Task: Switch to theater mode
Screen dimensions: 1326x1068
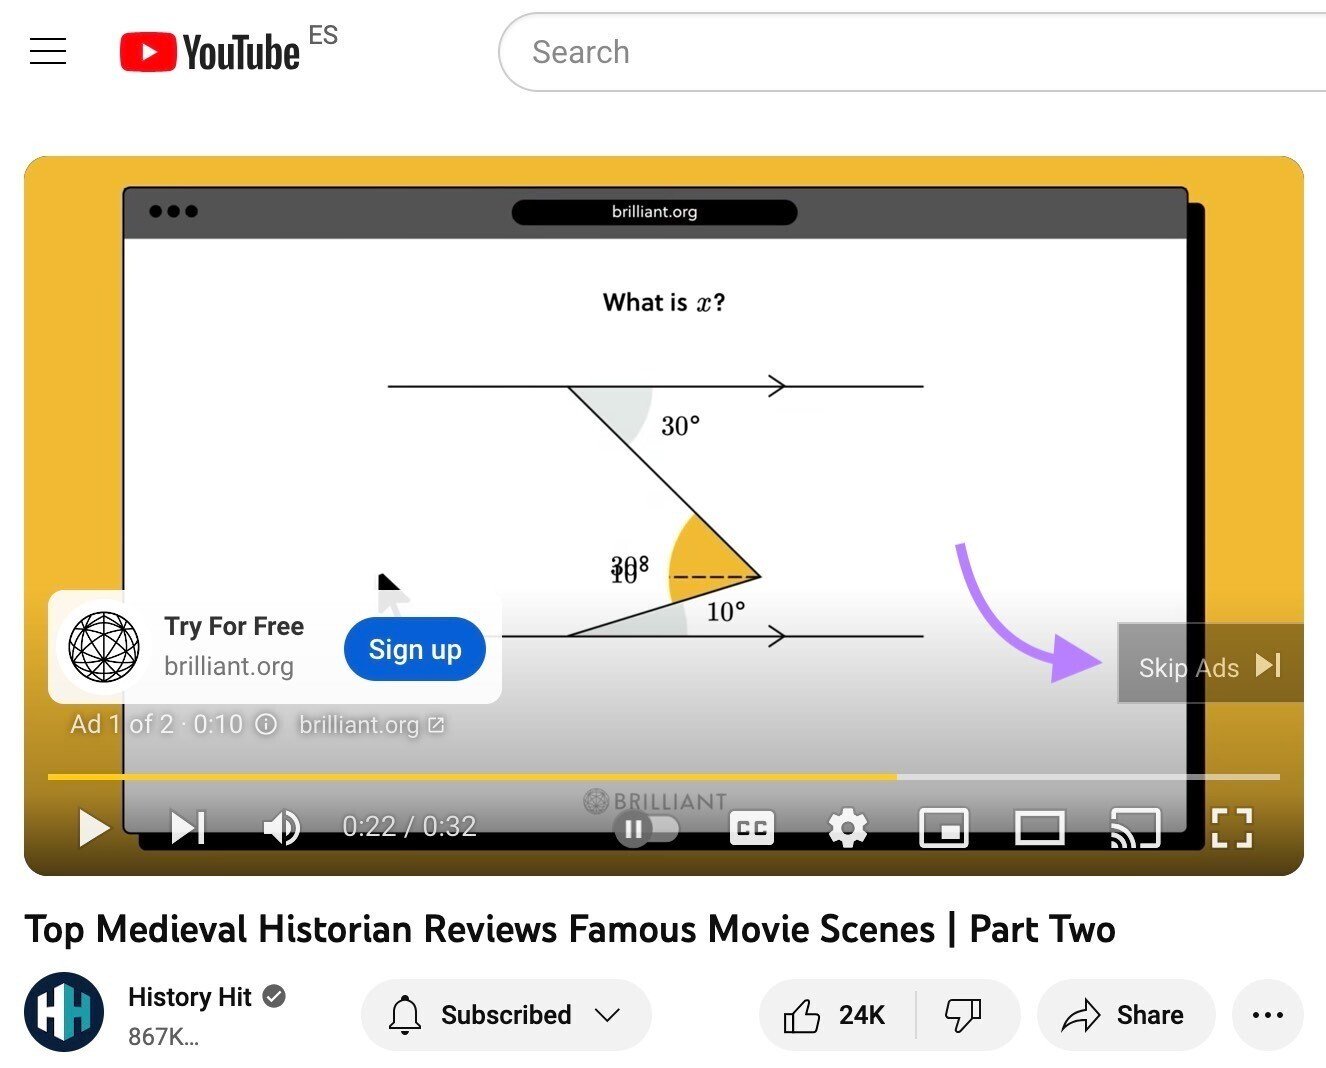Action: pyautogui.click(x=1039, y=827)
